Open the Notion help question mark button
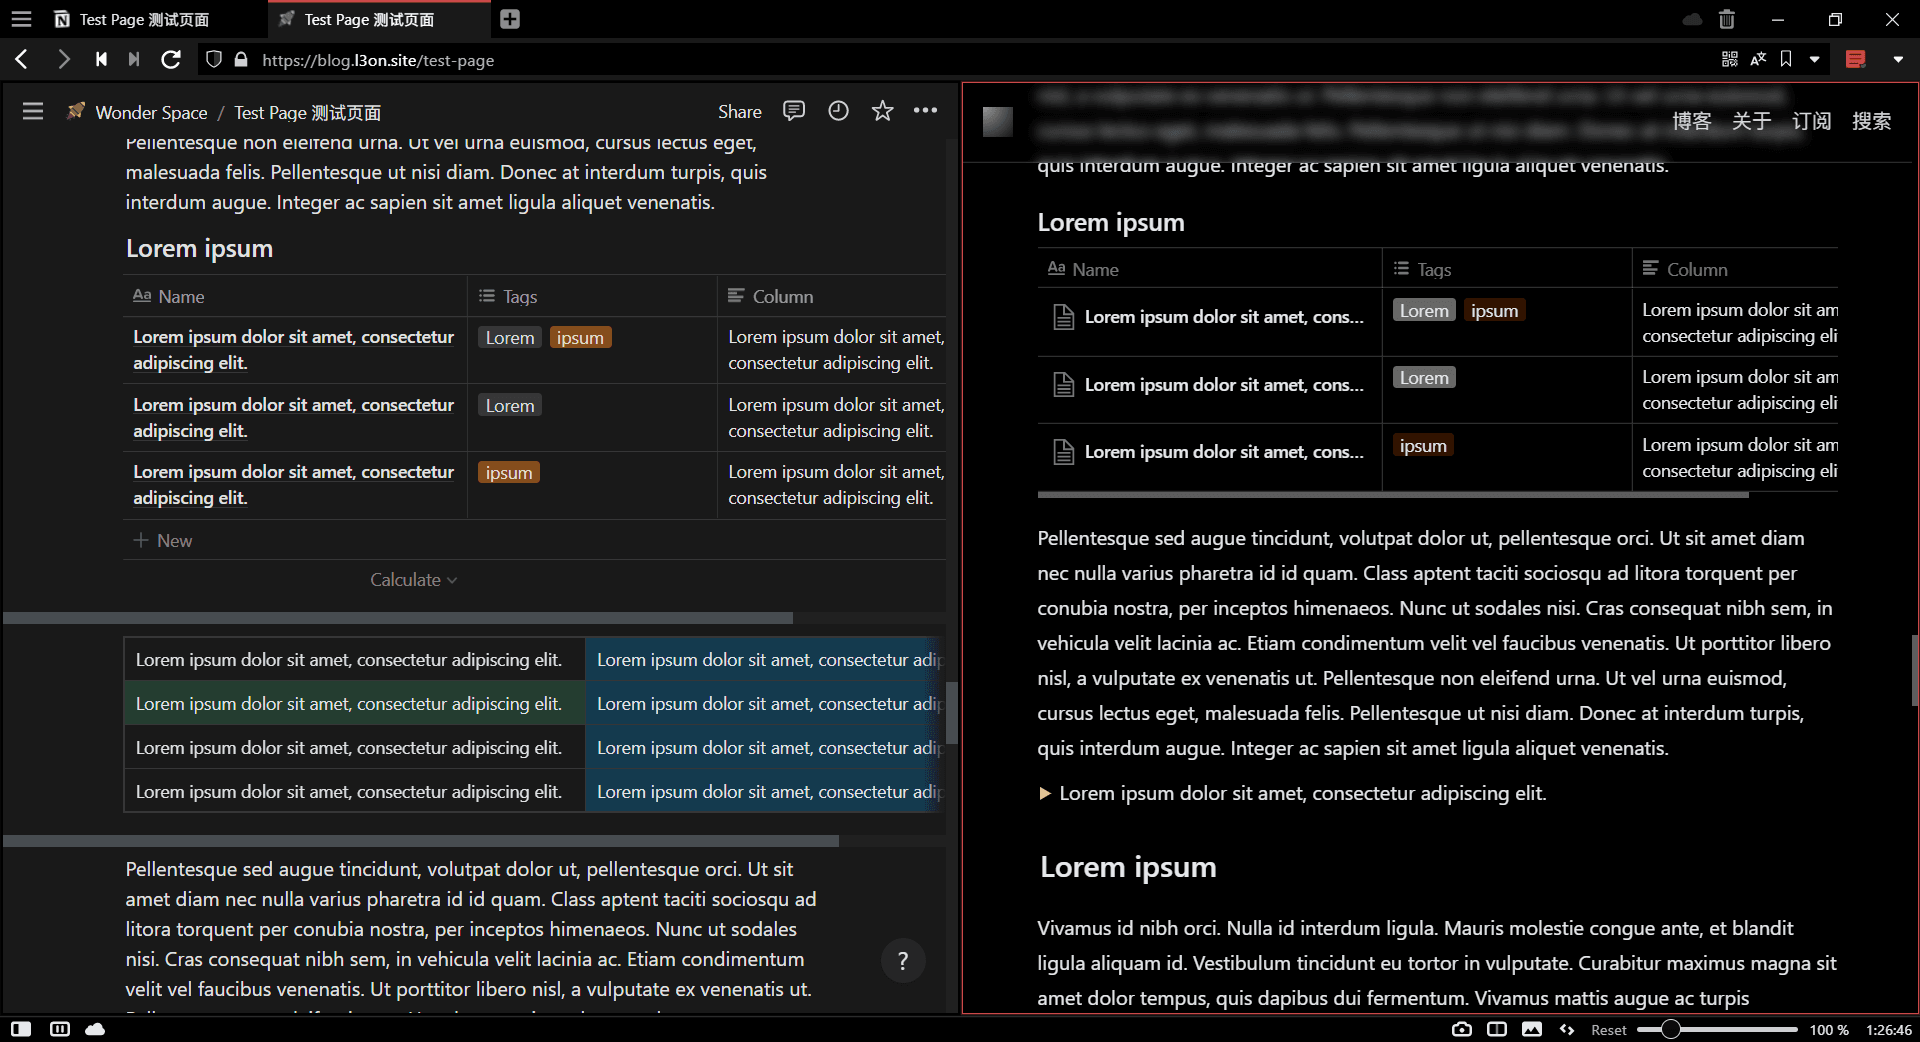 903,961
